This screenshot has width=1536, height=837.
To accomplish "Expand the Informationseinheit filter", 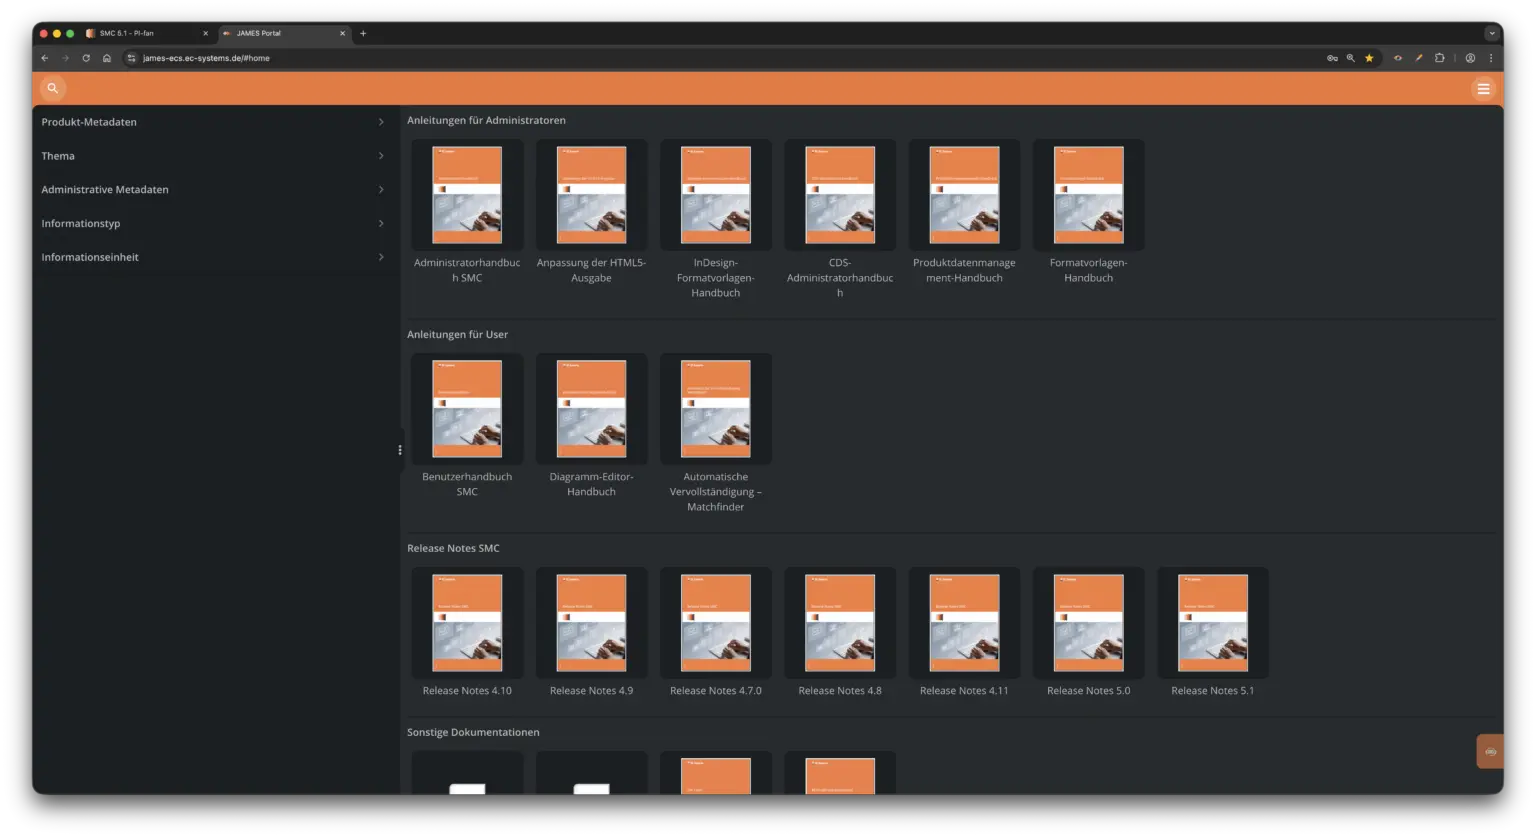I will [x=213, y=257].
